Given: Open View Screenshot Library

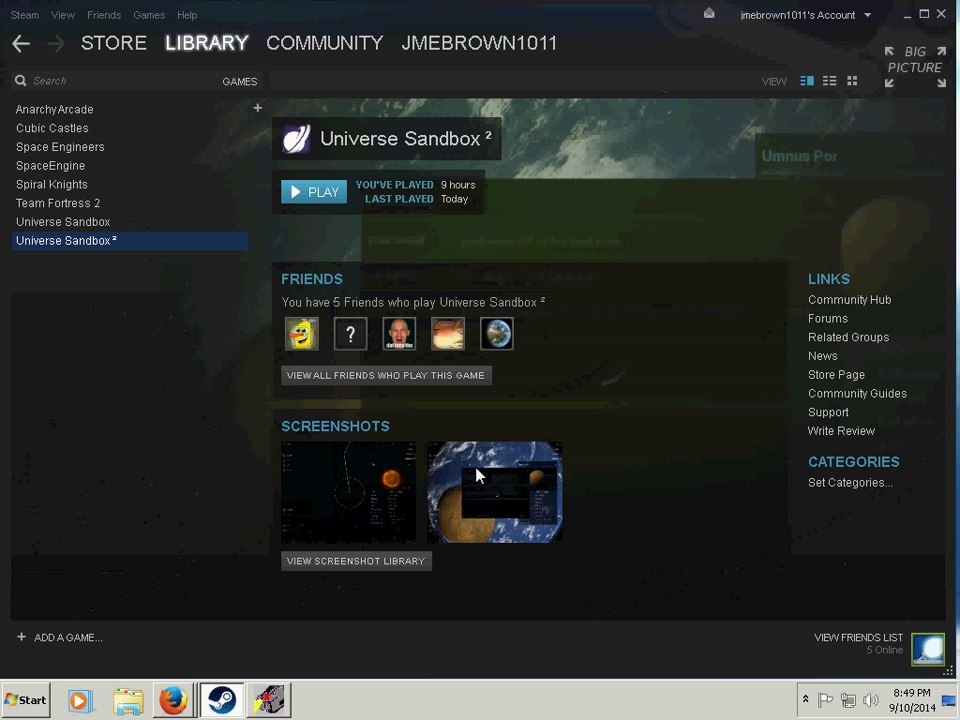Looking at the screenshot, I should (x=356, y=561).
